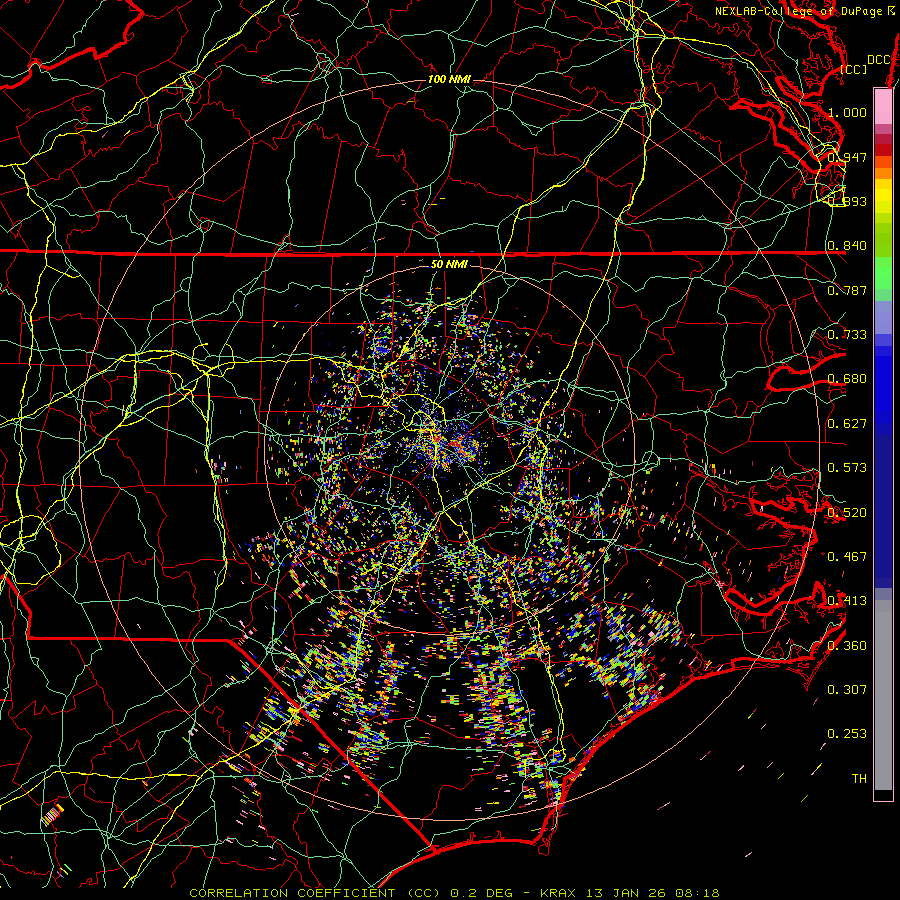The width and height of the screenshot is (900, 900).
Task: Click the 0.253 legend value
Action: point(847,734)
